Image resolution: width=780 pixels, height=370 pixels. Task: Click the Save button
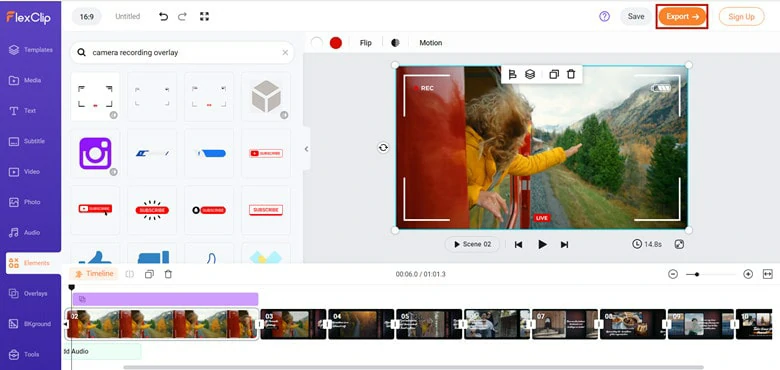click(x=636, y=16)
